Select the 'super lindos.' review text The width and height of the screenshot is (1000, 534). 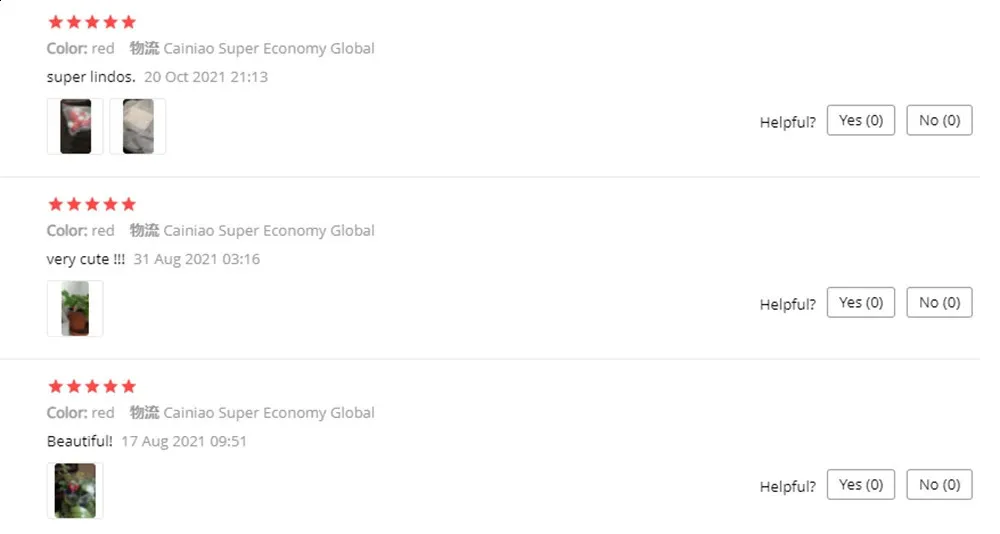91,77
